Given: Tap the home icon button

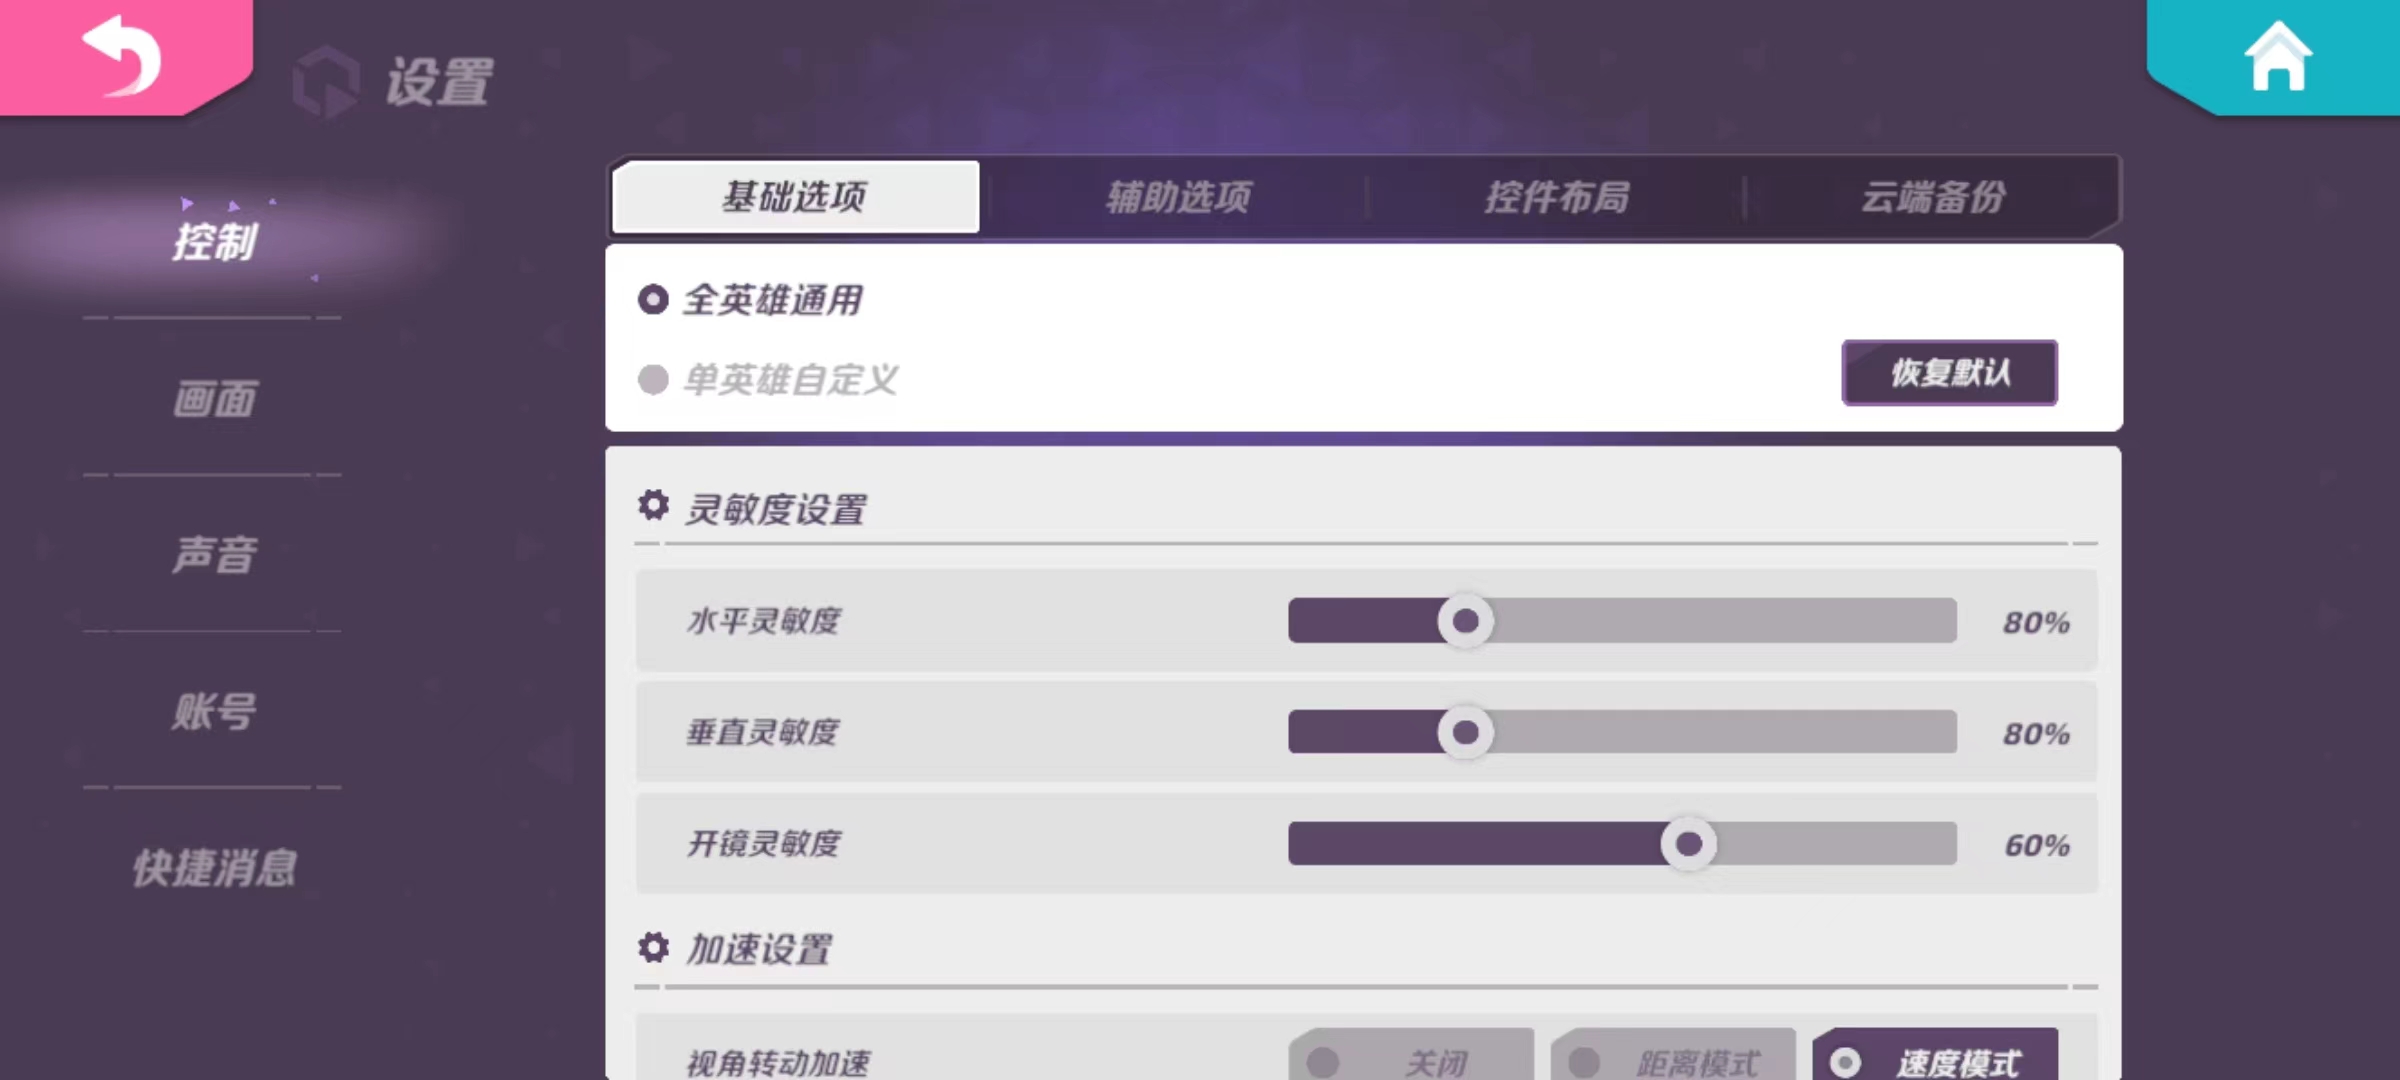Looking at the screenshot, I should click(x=2277, y=58).
